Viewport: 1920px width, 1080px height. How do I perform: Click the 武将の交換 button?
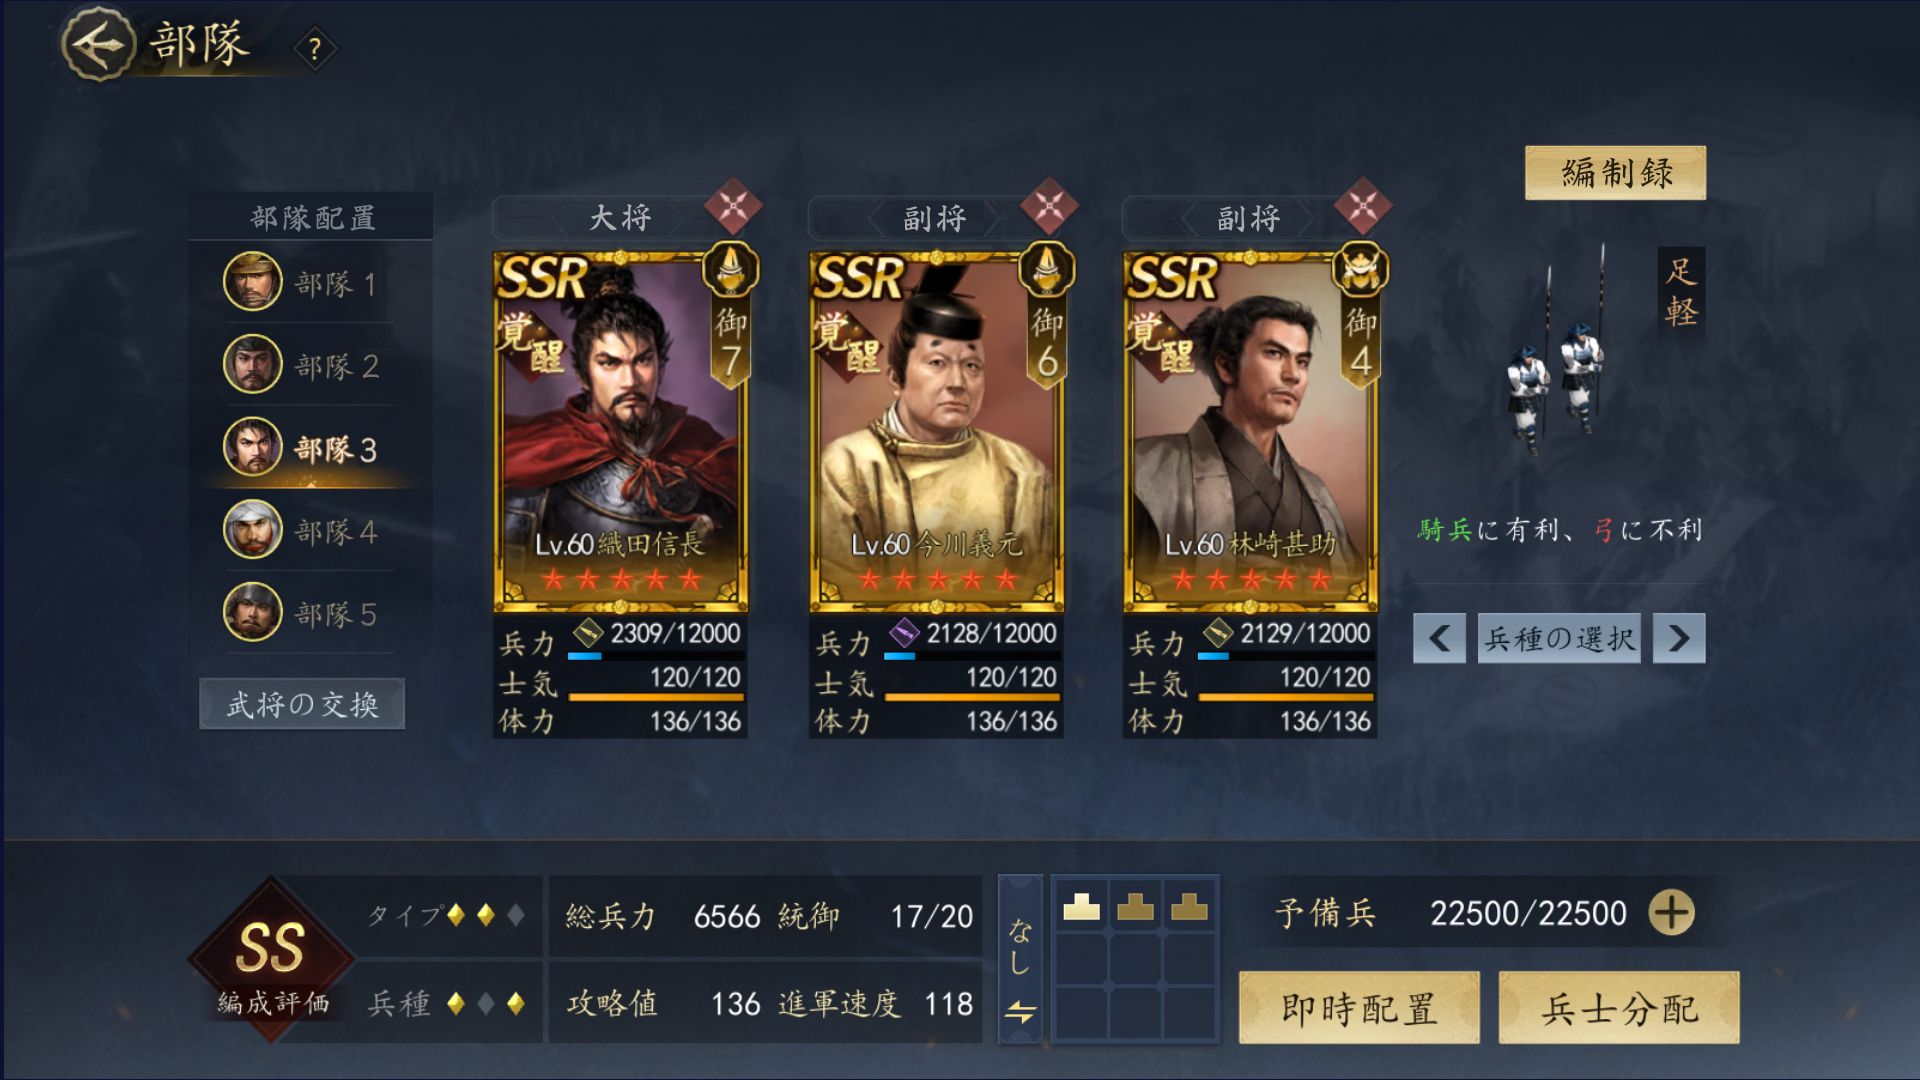pyautogui.click(x=302, y=704)
